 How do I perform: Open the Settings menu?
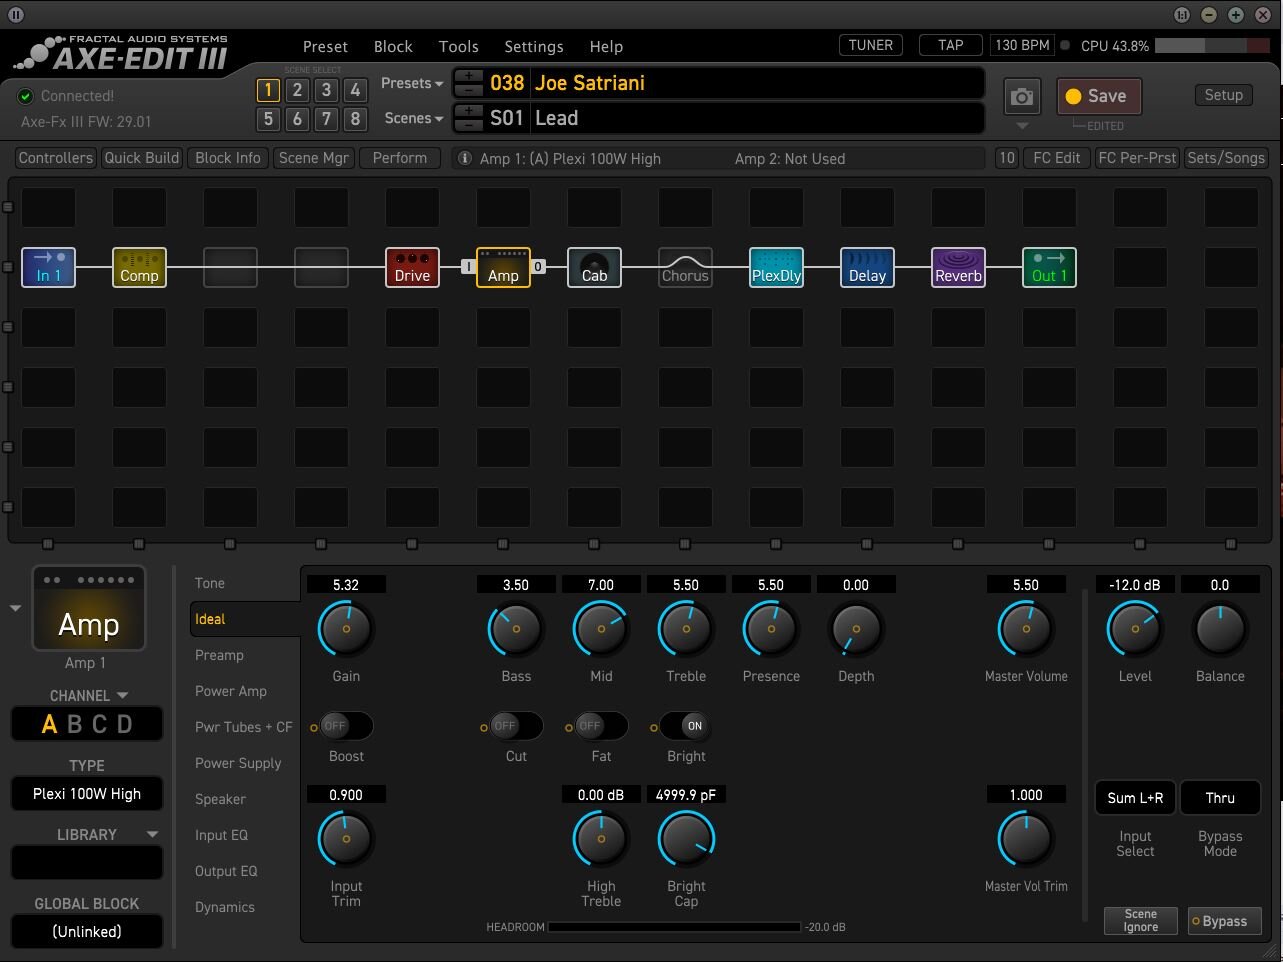coord(533,46)
